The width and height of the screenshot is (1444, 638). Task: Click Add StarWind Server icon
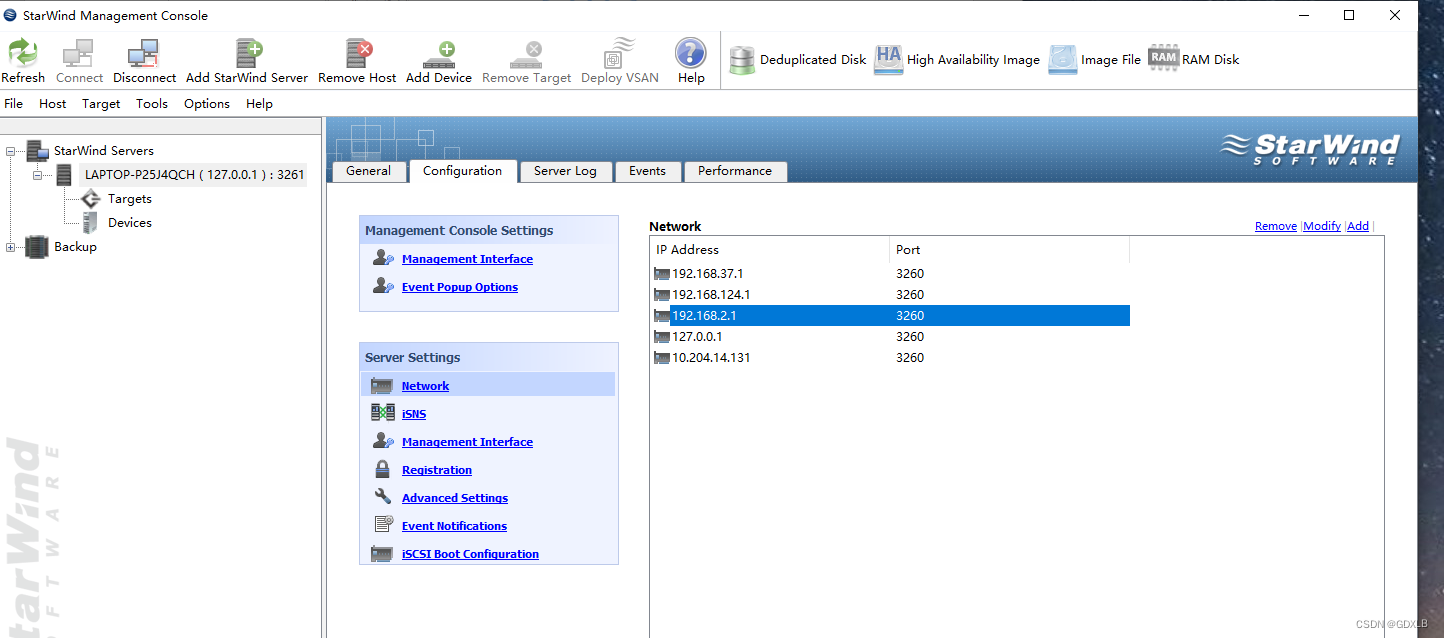(x=248, y=53)
